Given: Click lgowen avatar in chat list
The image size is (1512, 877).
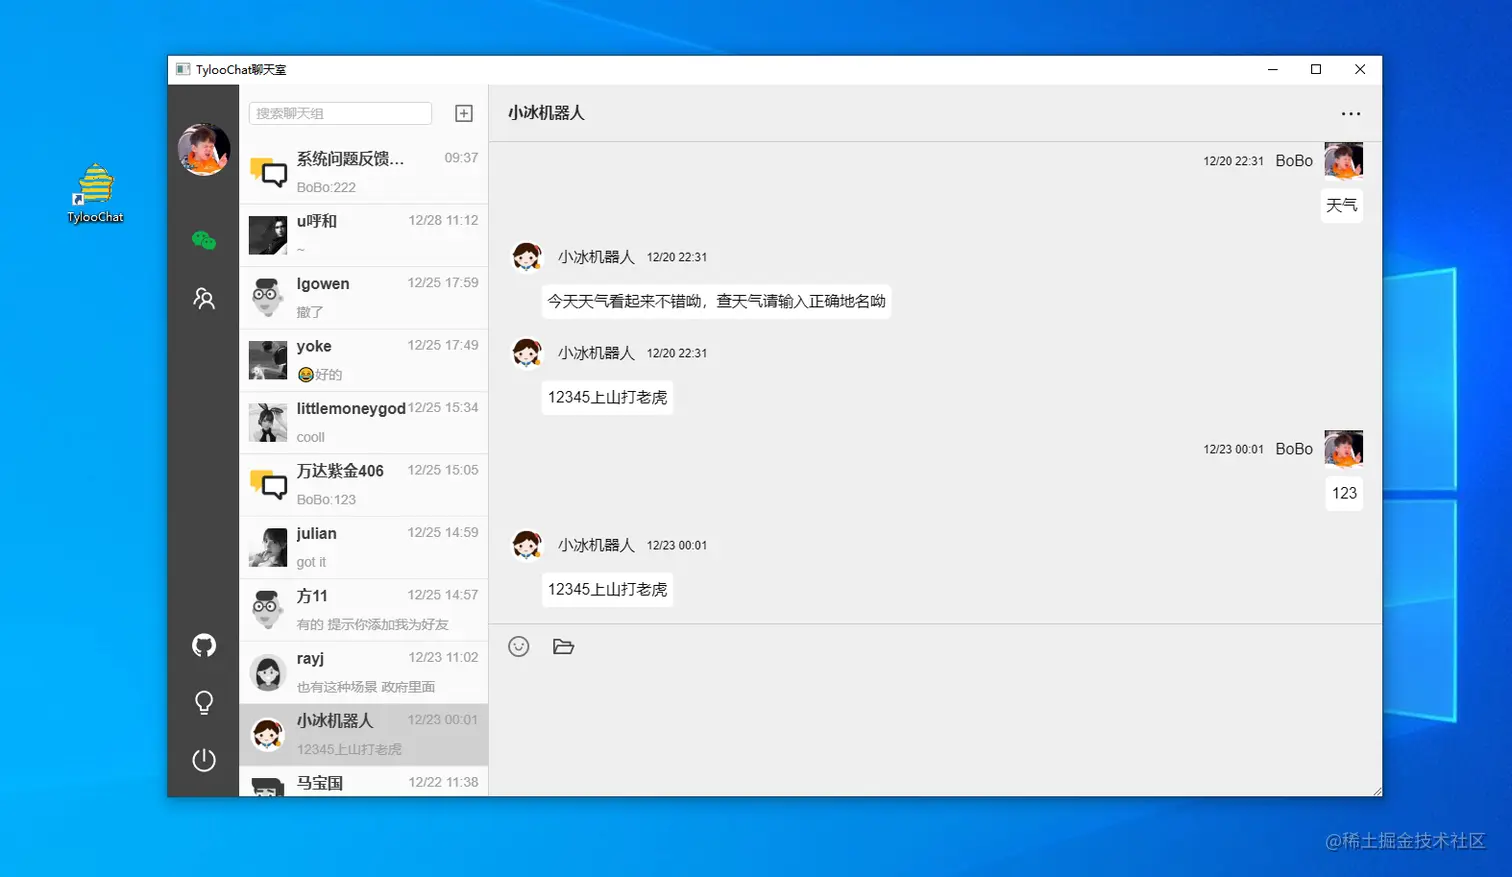Looking at the screenshot, I should 268,297.
